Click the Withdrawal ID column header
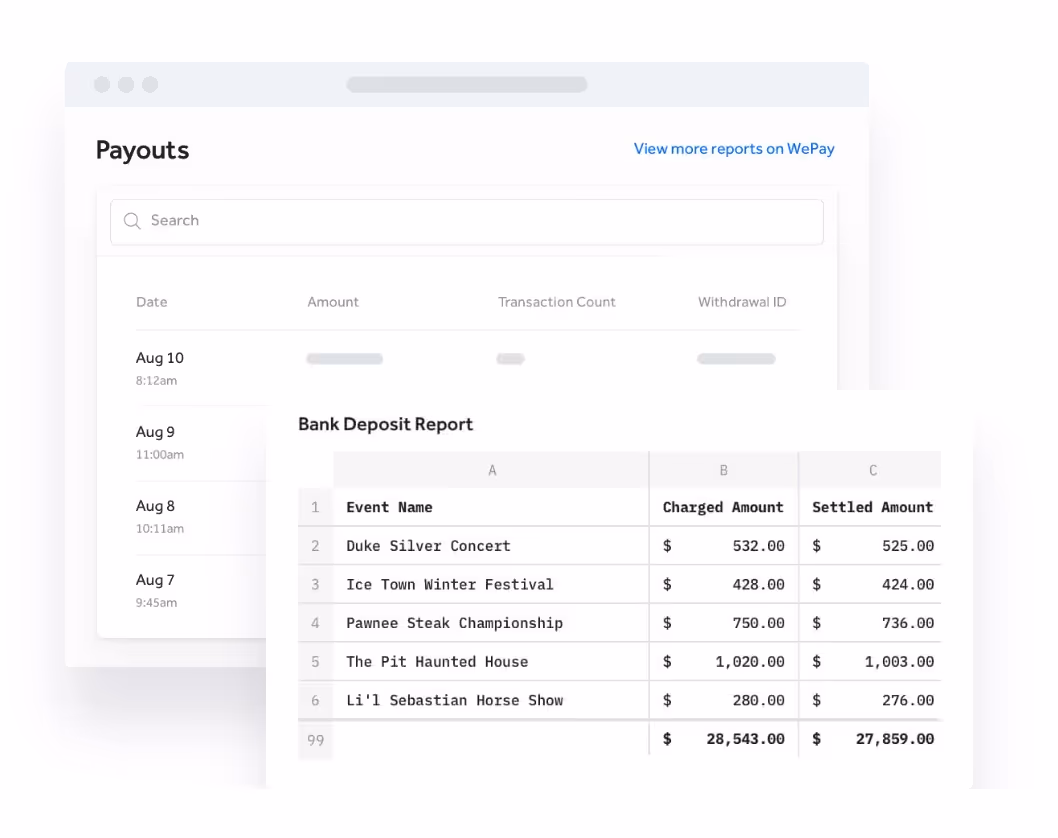 (x=742, y=302)
